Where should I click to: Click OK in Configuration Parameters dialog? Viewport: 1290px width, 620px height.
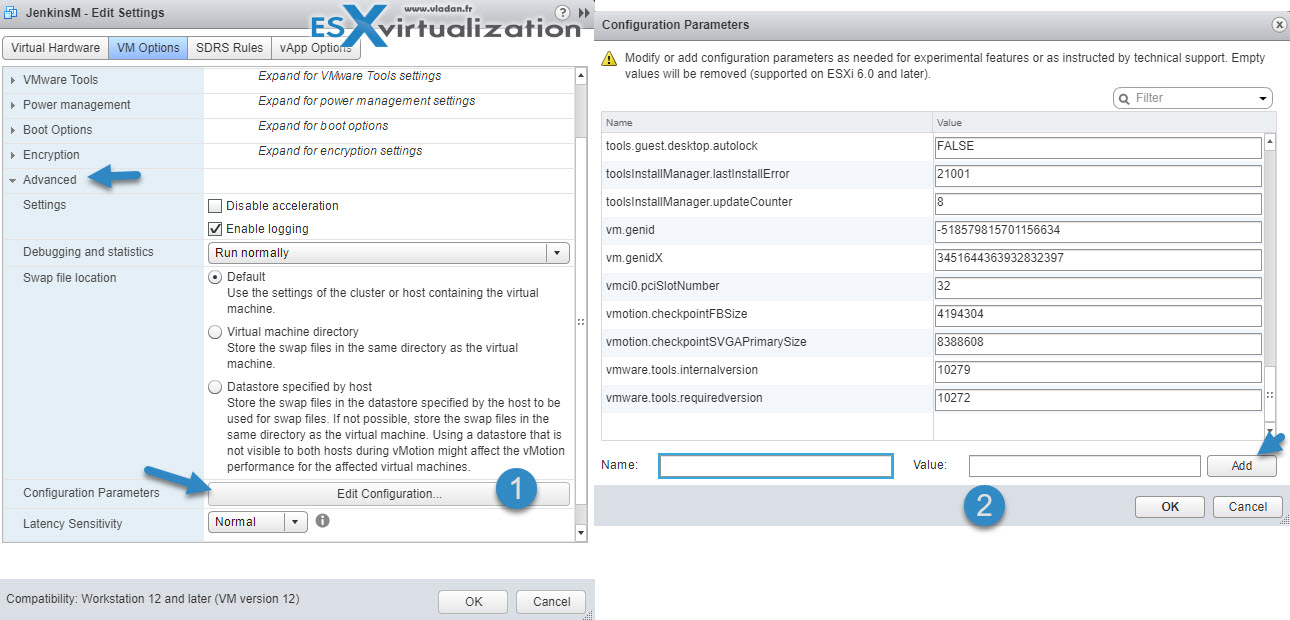pyautogui.click(x=1170, y=507)
